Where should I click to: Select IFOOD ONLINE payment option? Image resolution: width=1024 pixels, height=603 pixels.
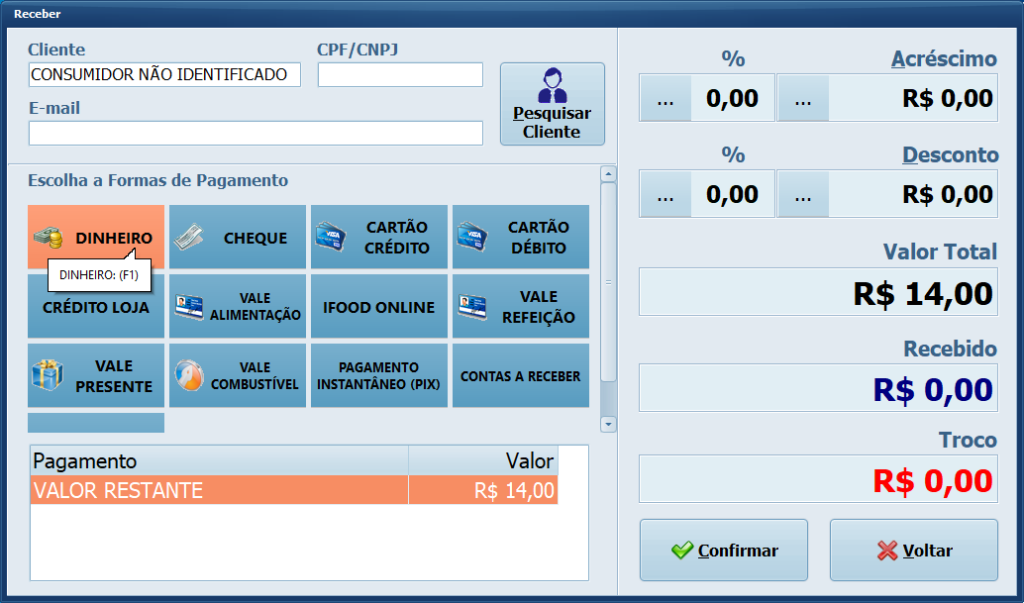tap(379, 307)
